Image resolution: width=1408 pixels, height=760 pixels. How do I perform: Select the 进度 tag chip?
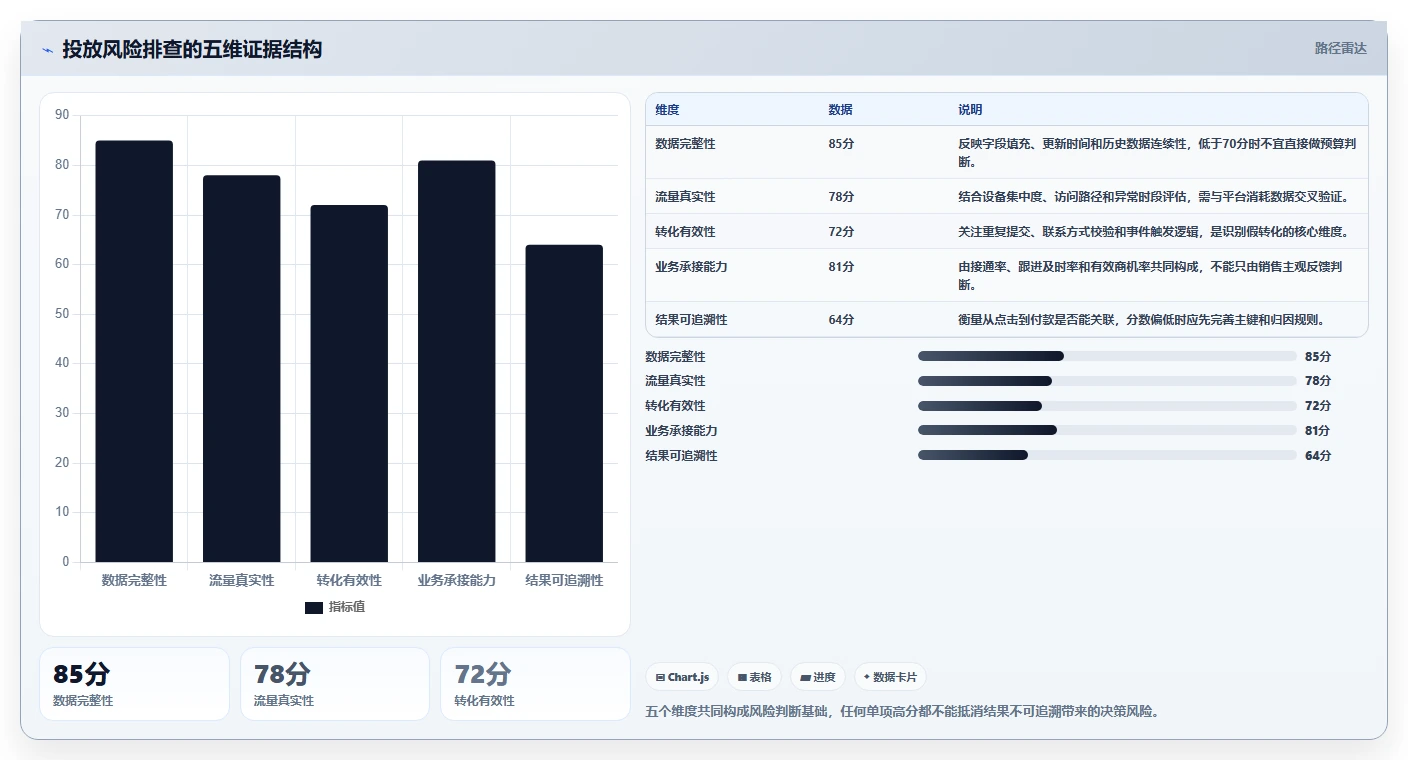click(x=818, y=677)
